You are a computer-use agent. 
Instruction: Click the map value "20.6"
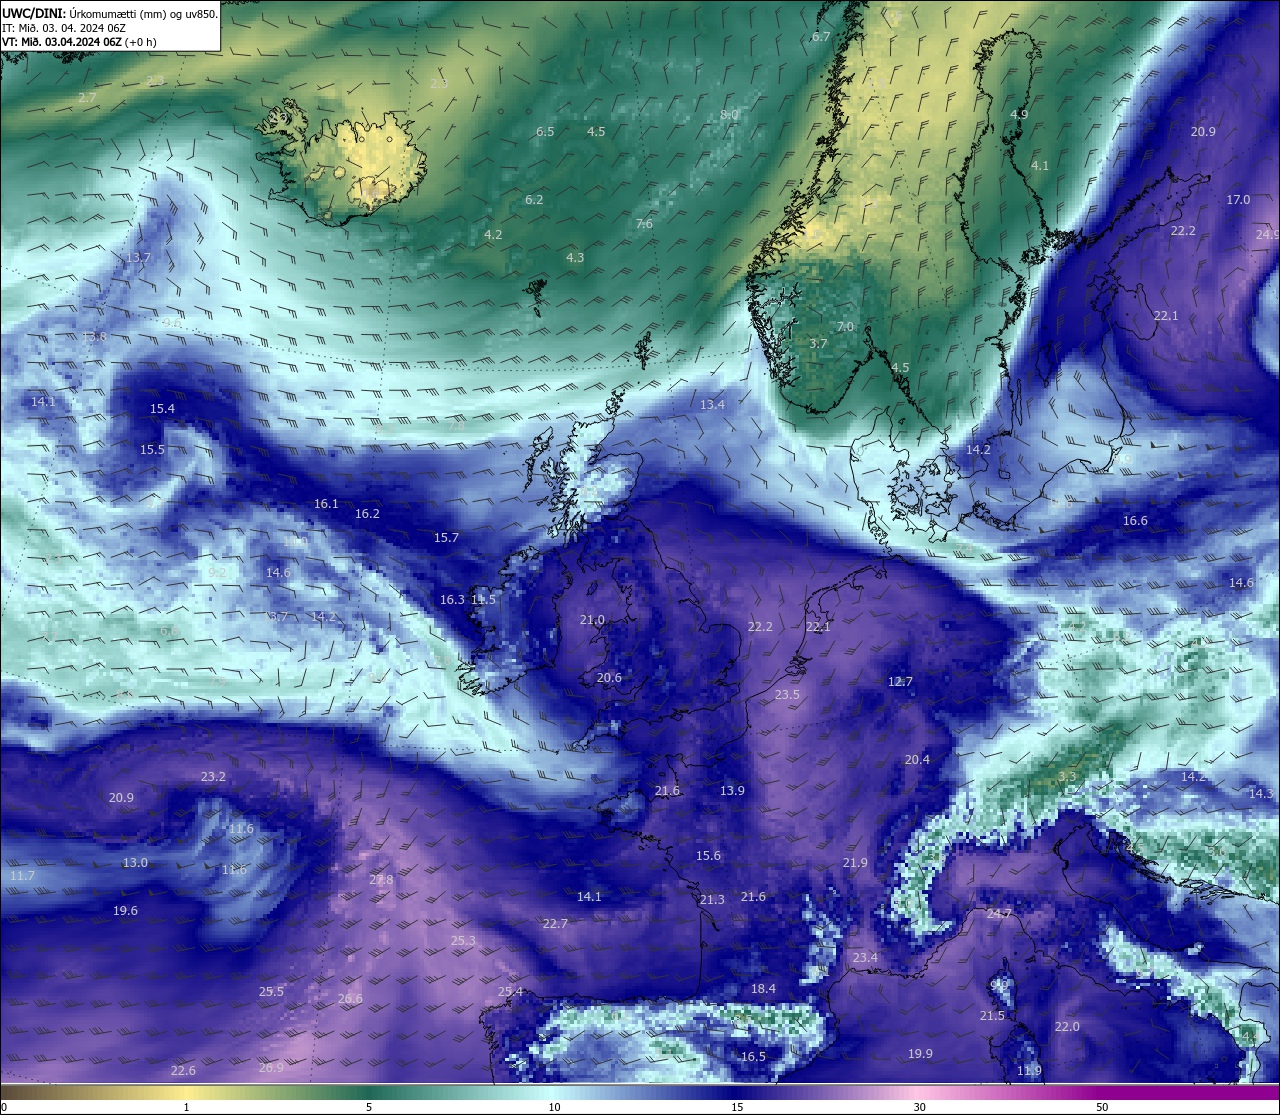(x=609, y=678)
